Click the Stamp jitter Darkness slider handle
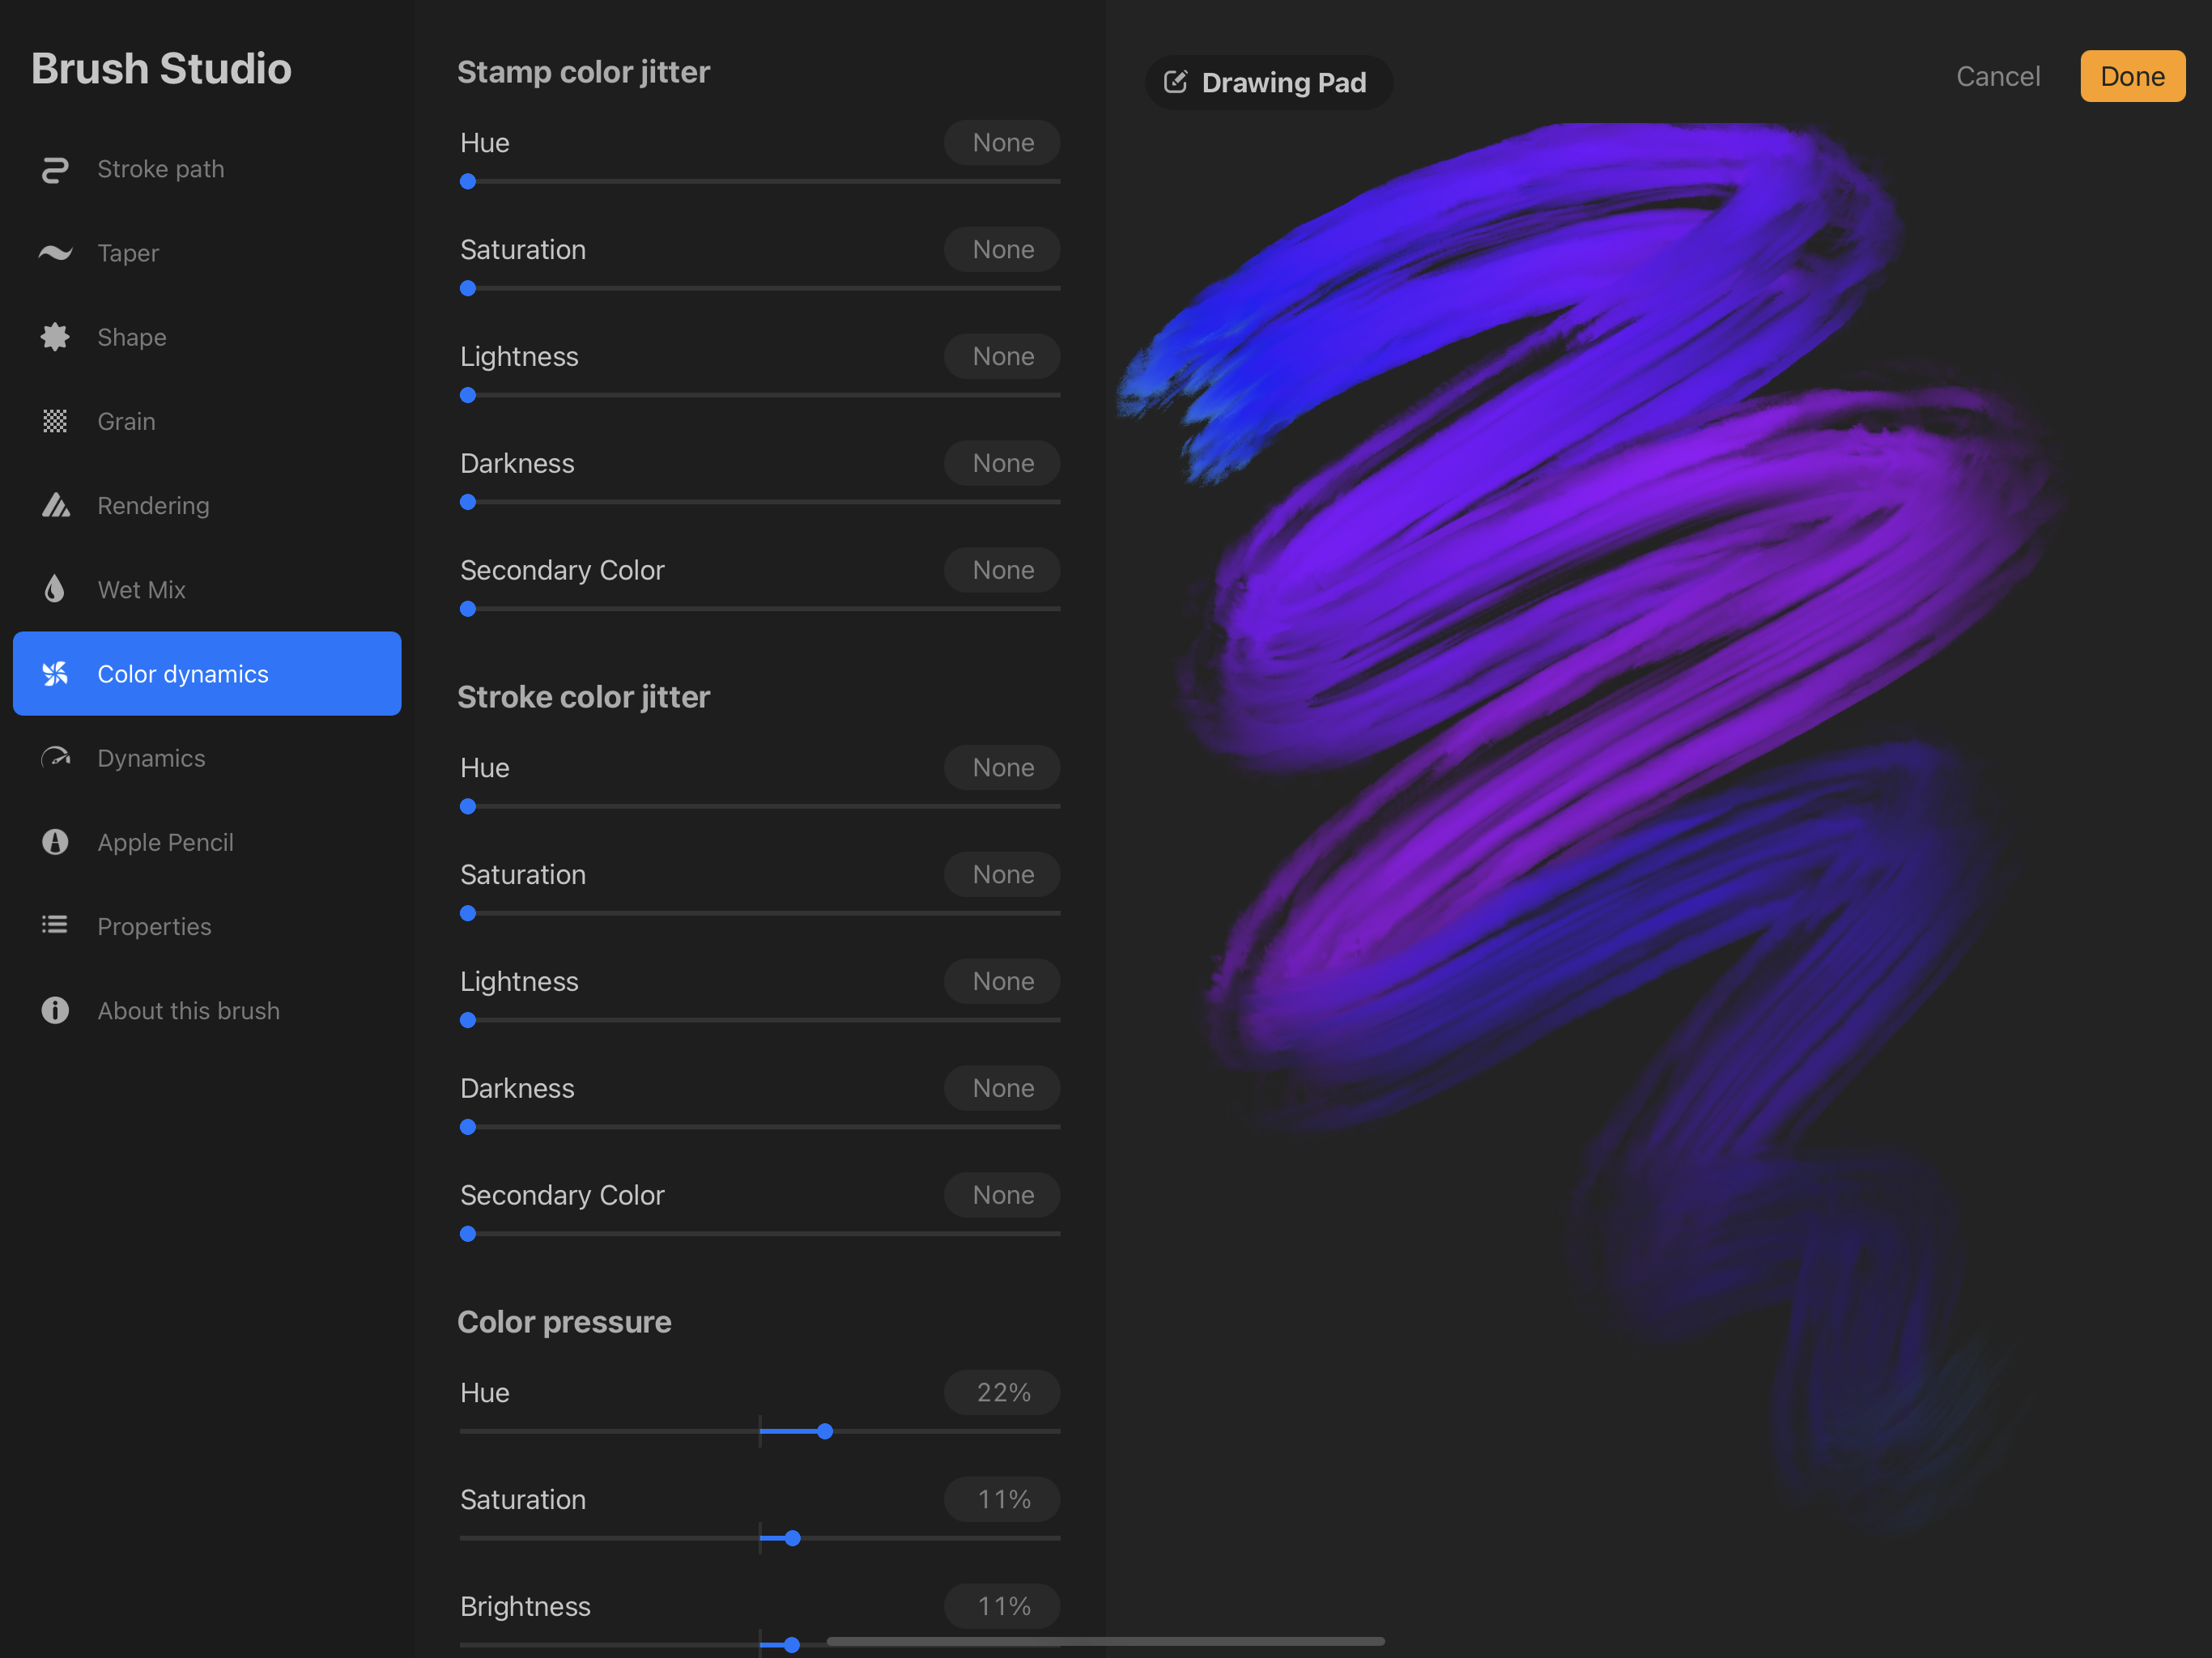 coord(468,503)
